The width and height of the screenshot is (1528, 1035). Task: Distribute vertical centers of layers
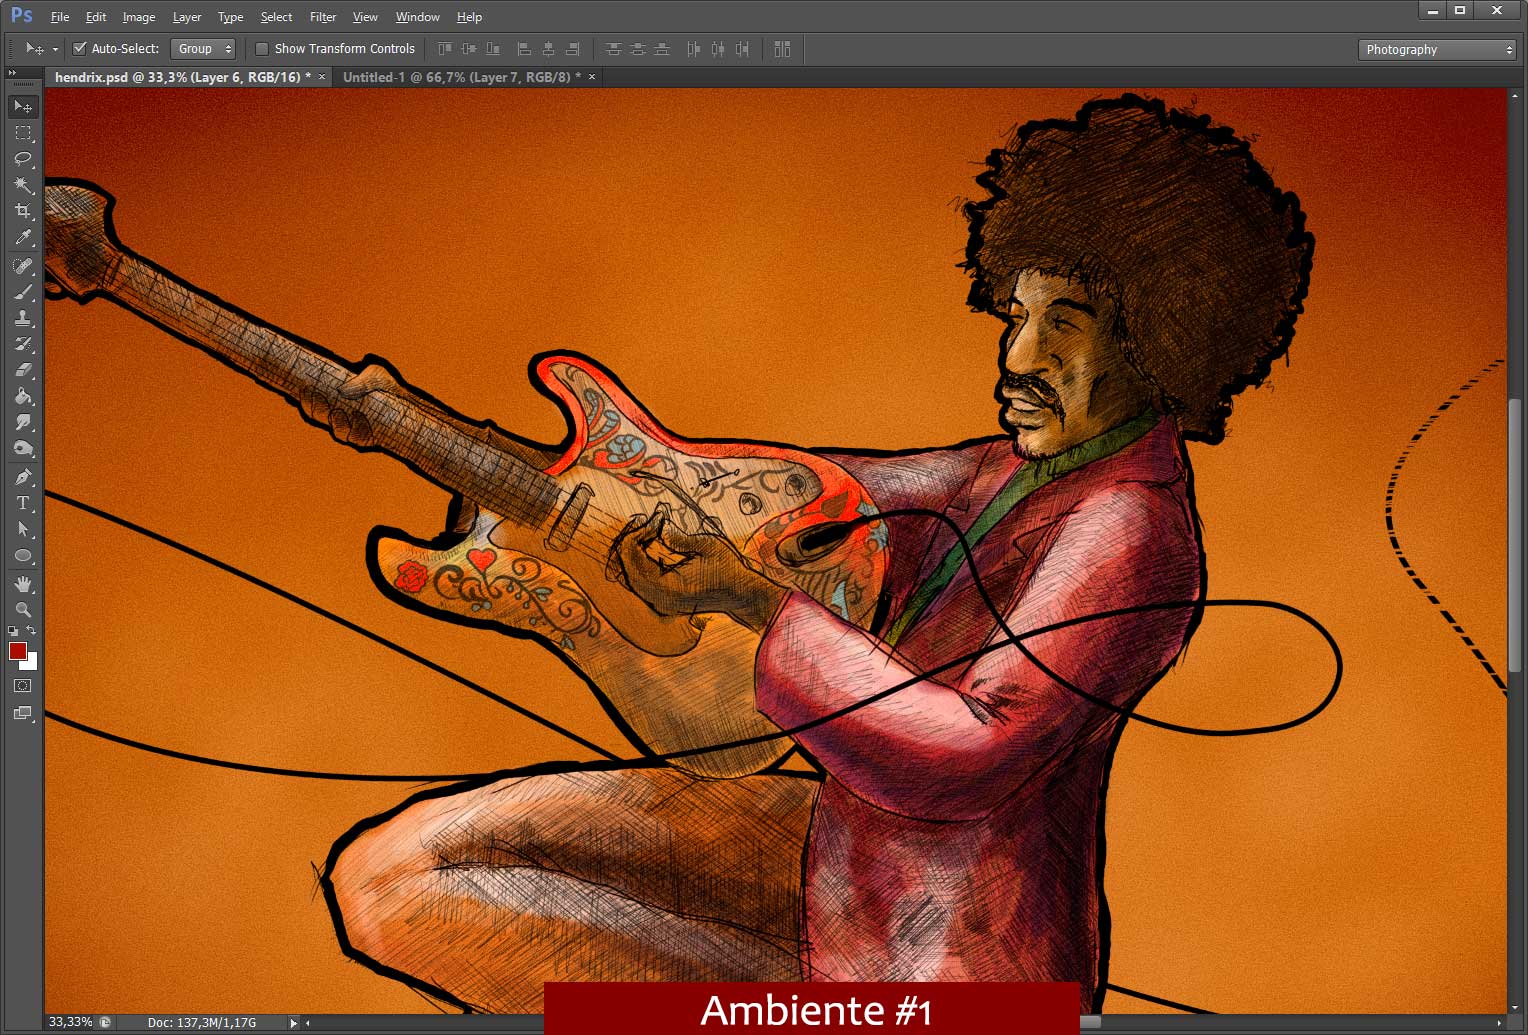coord(638,49)
